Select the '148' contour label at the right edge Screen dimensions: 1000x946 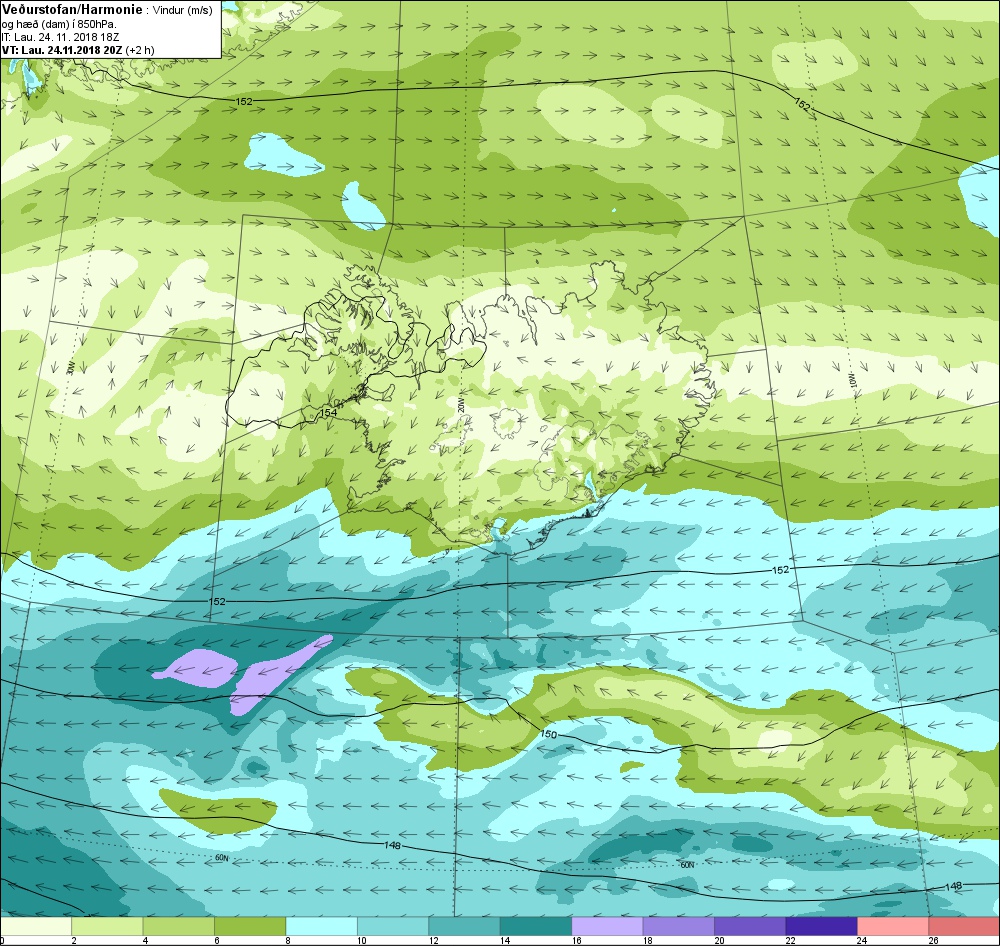(953, 886)
